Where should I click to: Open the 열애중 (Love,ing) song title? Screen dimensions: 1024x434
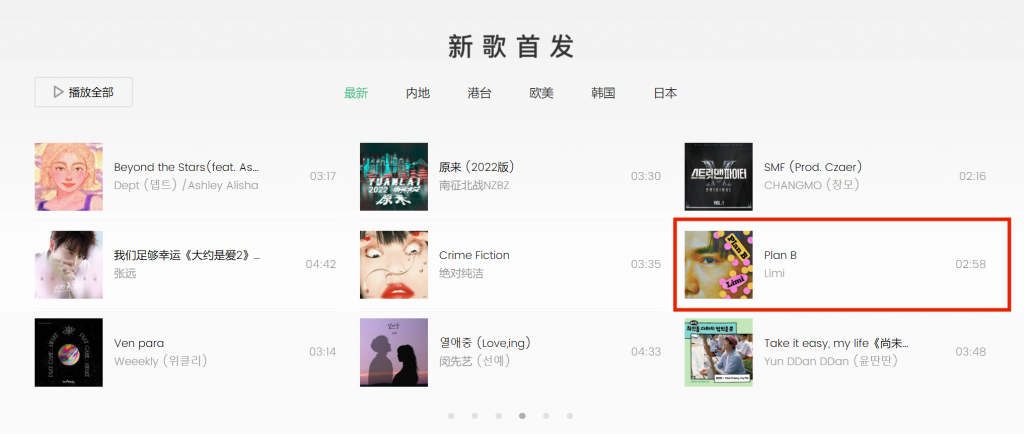pos(485,343)
